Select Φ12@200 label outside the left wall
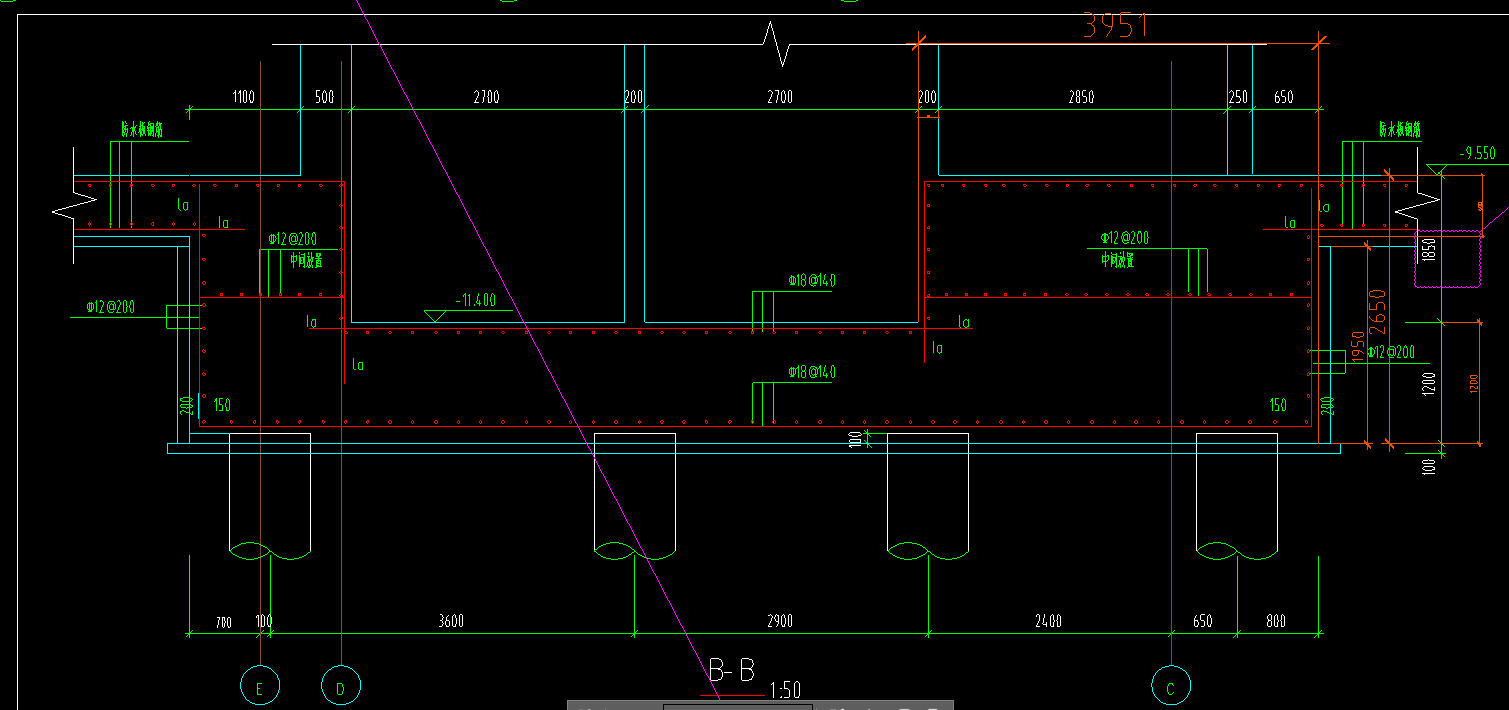 tap(110, 306)
